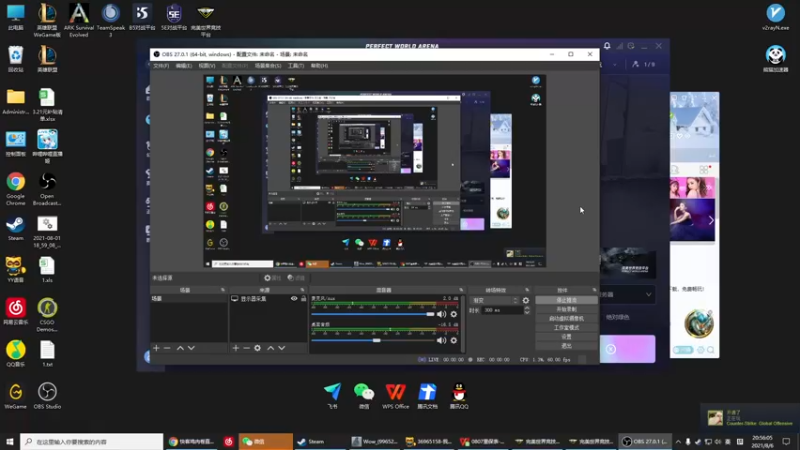
Task: Pop out the Scenes dock panel
Action: coord(222,290)
